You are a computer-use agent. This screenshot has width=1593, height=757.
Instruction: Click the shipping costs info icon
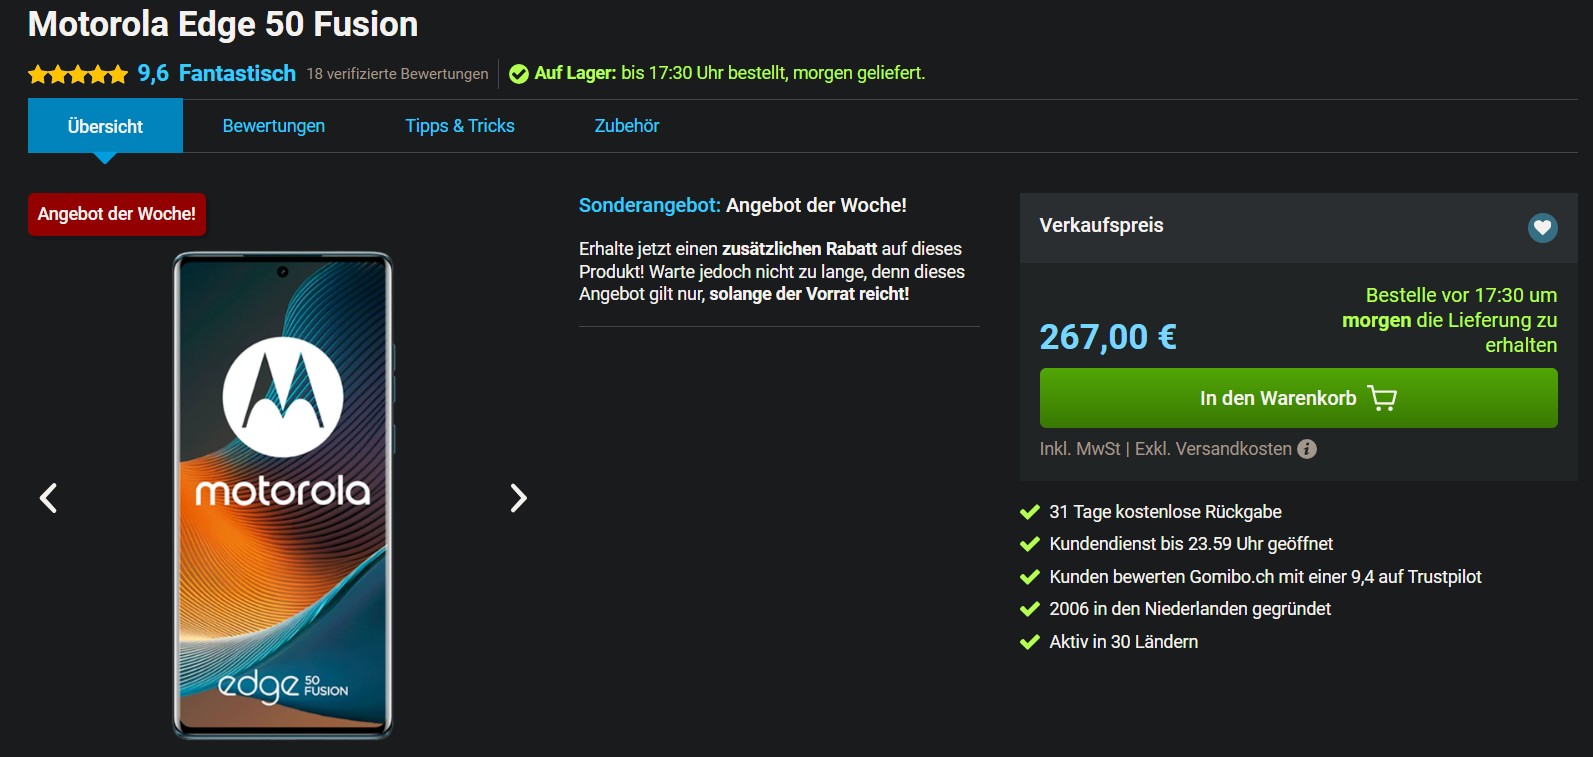pos(1306,449)
